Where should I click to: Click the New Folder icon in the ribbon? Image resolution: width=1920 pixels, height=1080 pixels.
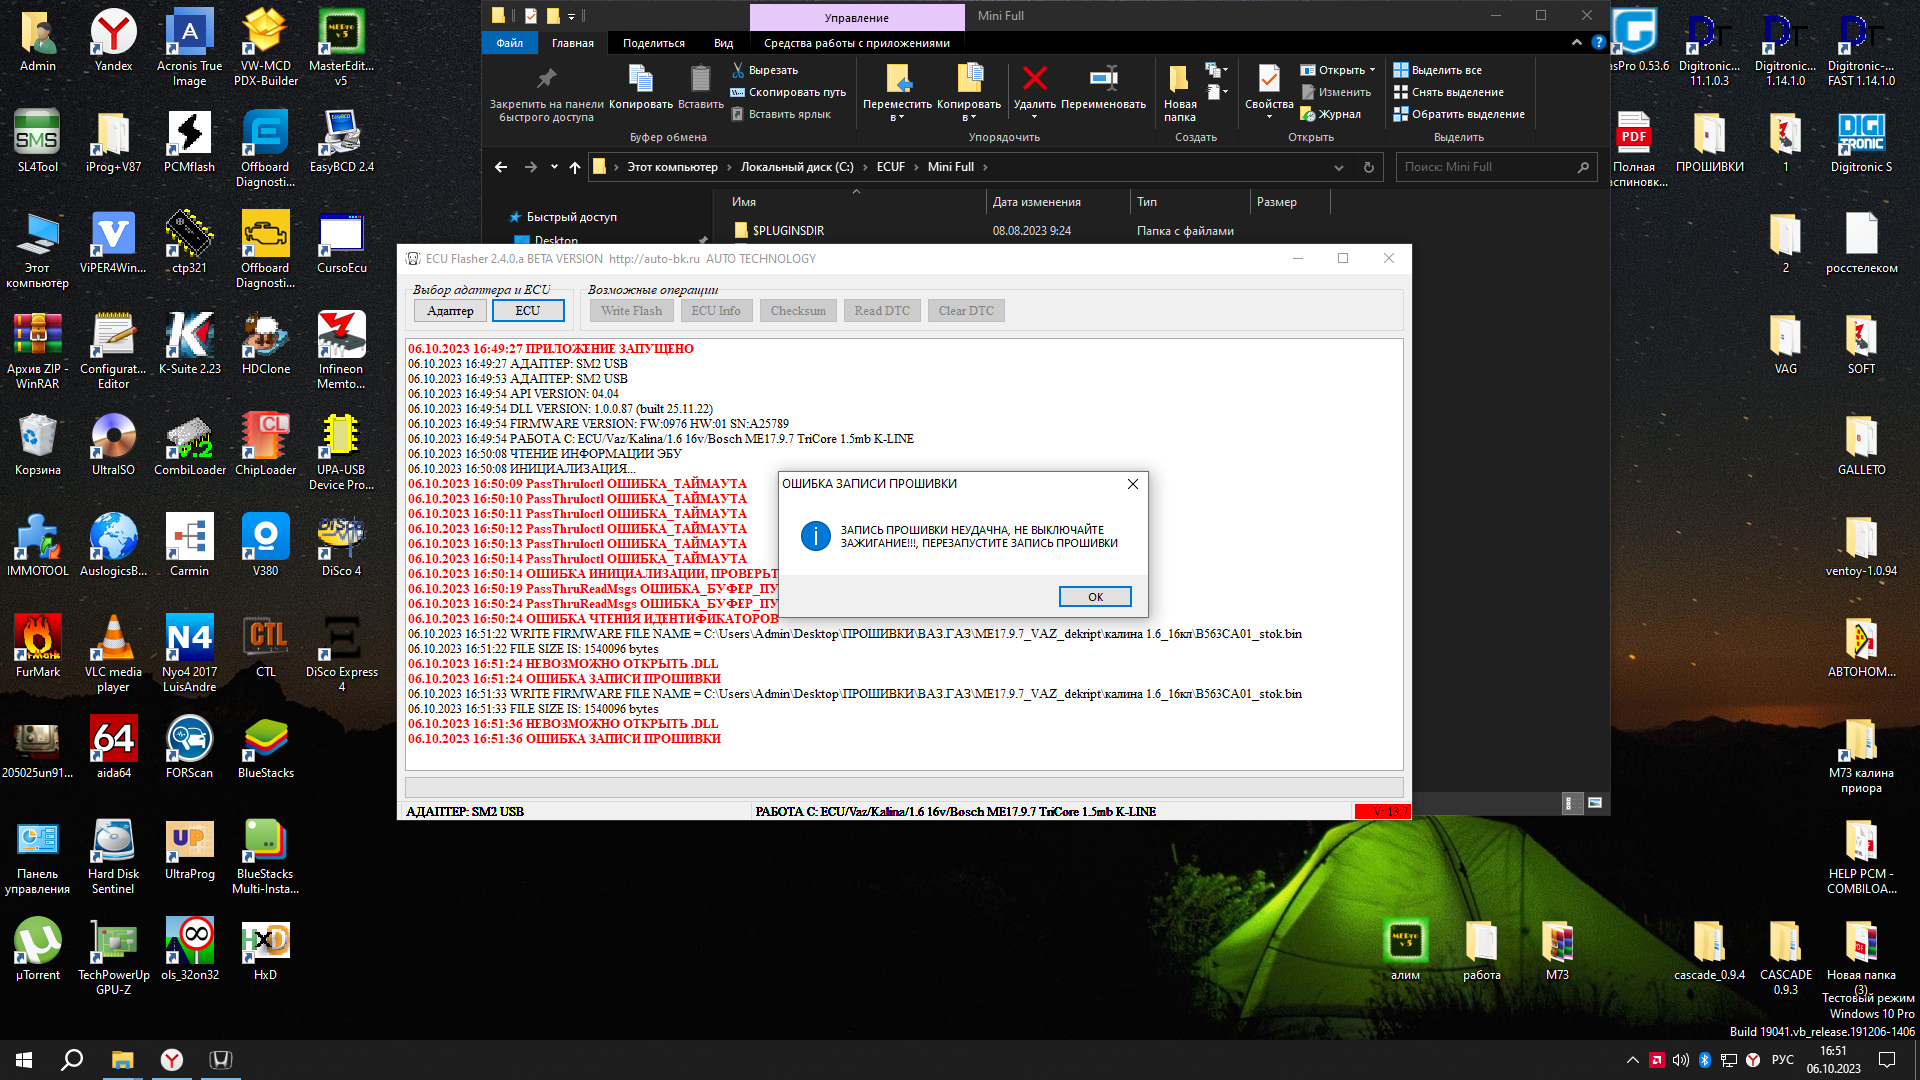(1179, 80)
